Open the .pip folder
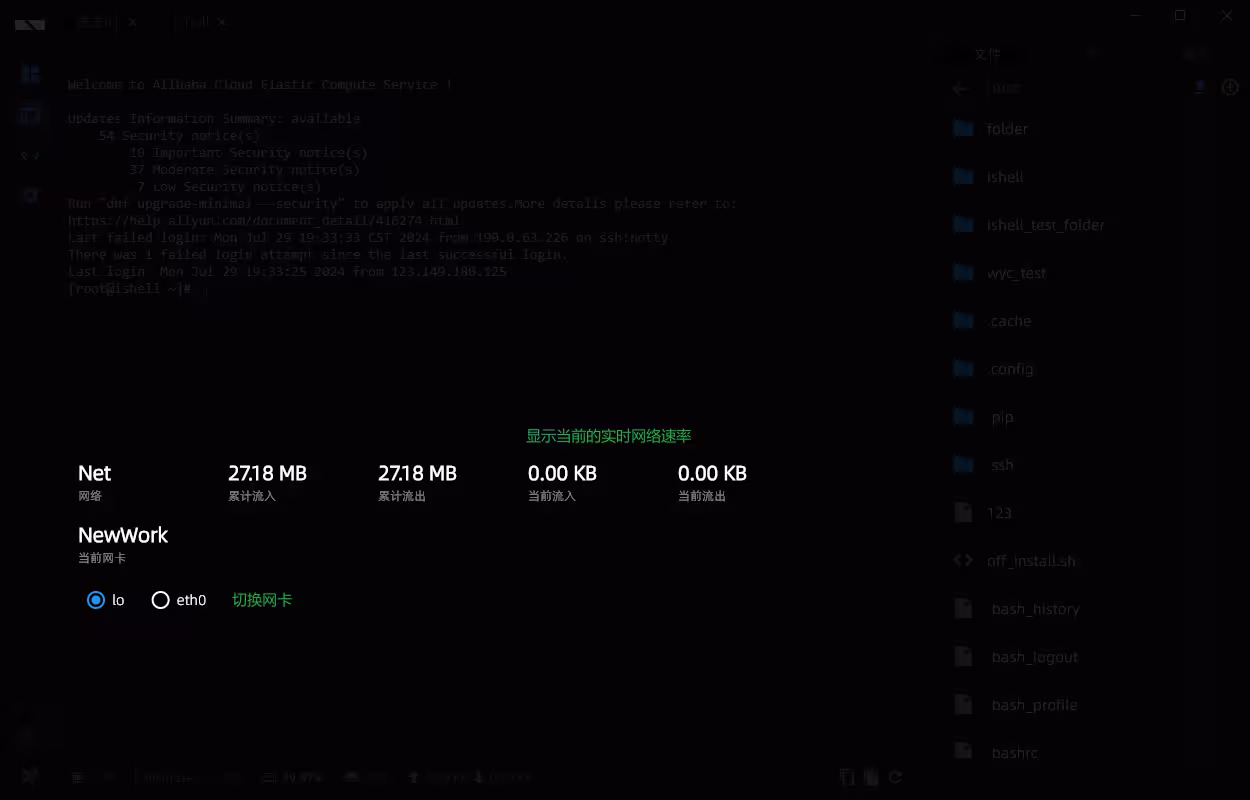Screen dimensions: 1250x800 pyautogui.click(x=1000, y=417)
